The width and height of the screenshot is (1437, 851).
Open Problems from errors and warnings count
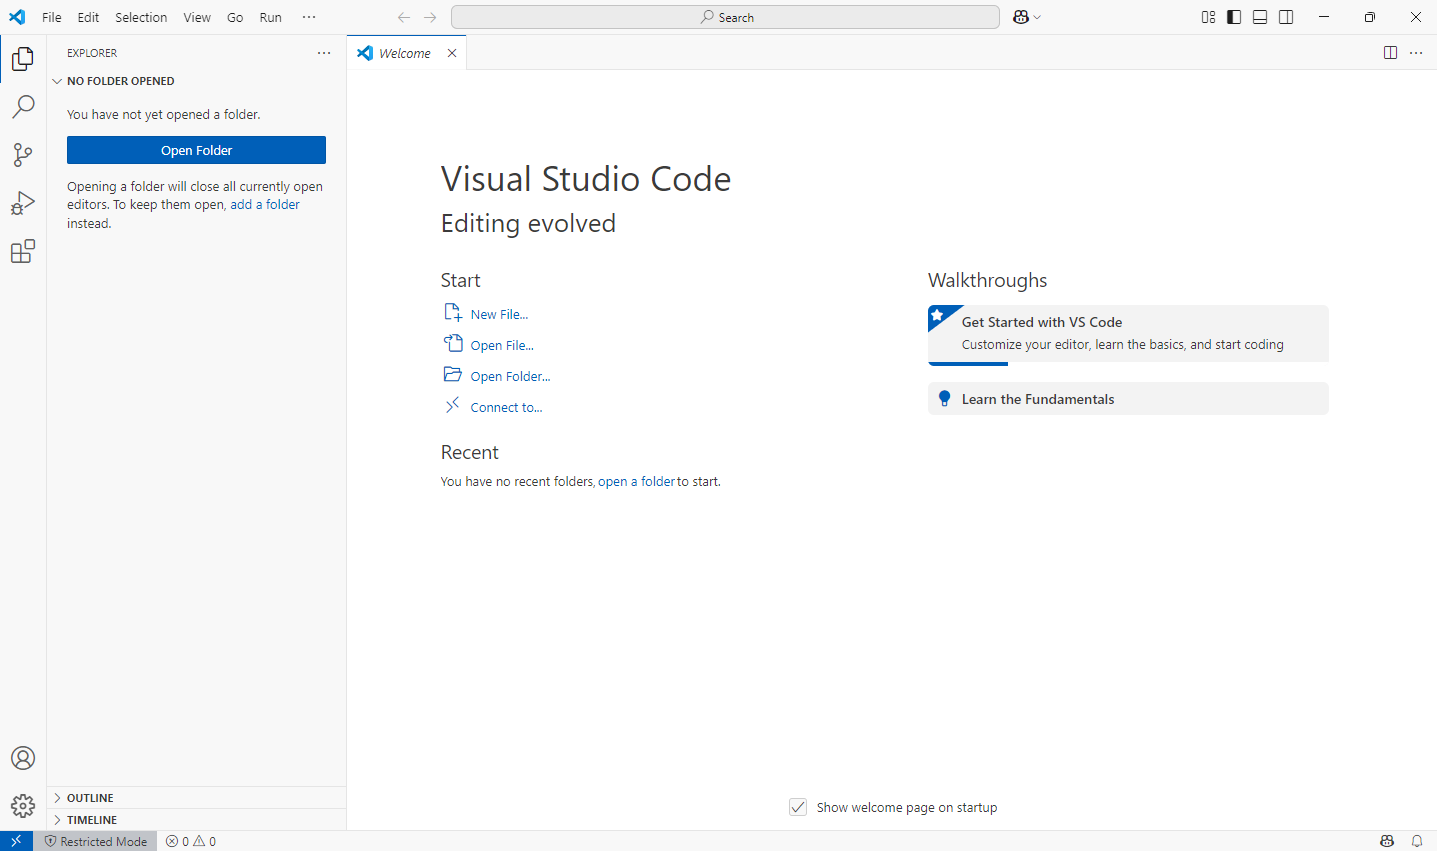tap(191, 841)
